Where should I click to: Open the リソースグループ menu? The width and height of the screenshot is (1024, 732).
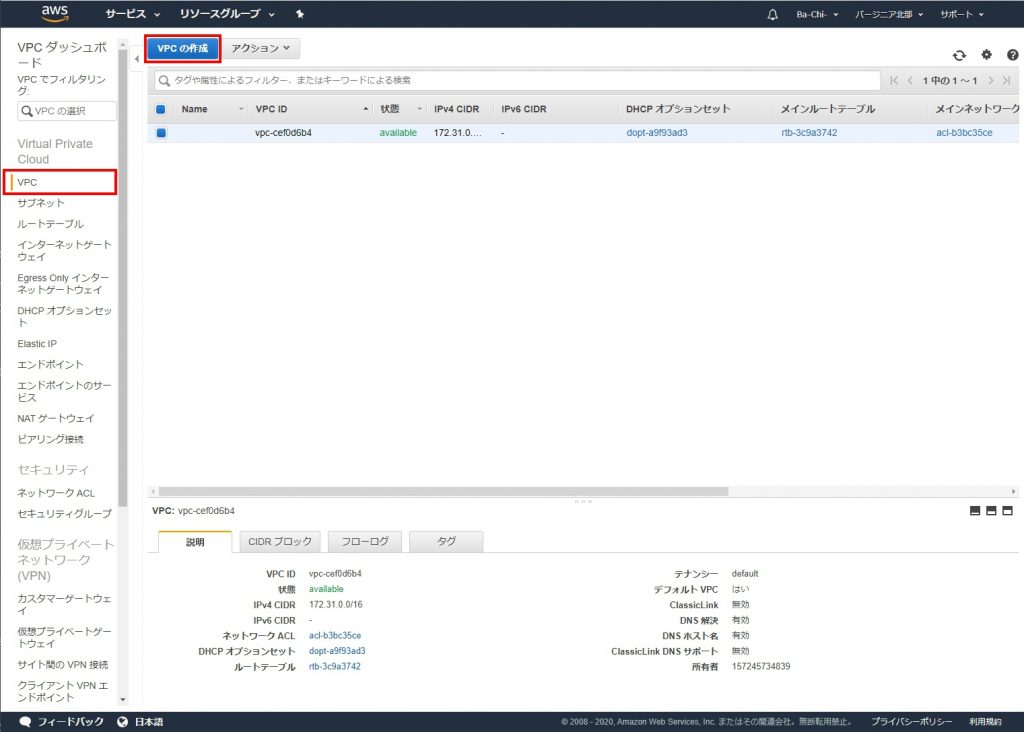(227, 14)
